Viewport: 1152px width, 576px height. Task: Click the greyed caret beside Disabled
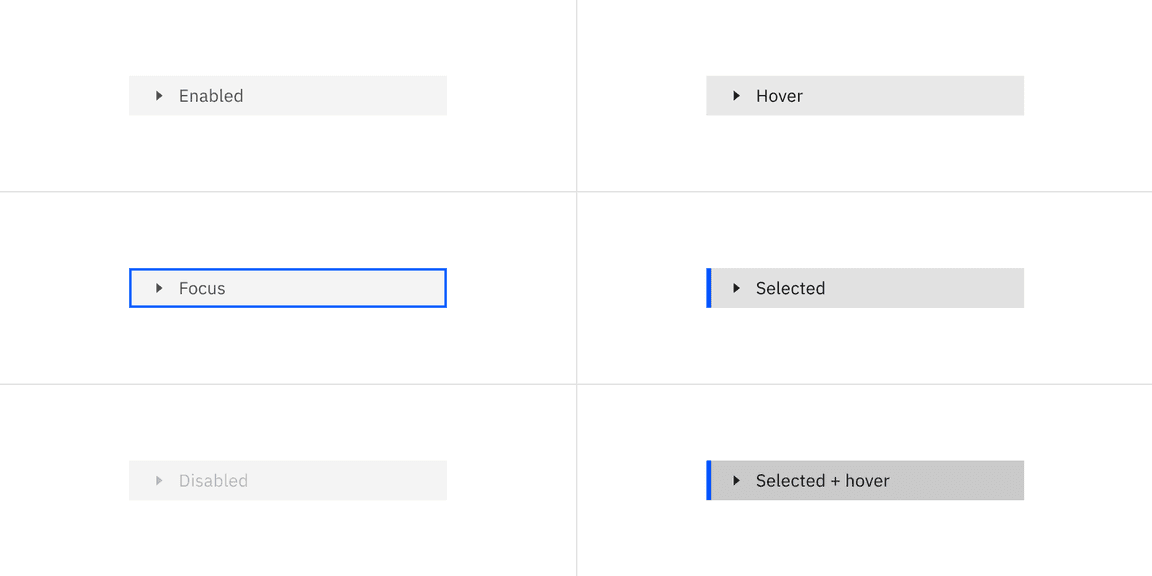tap(159, 481)
